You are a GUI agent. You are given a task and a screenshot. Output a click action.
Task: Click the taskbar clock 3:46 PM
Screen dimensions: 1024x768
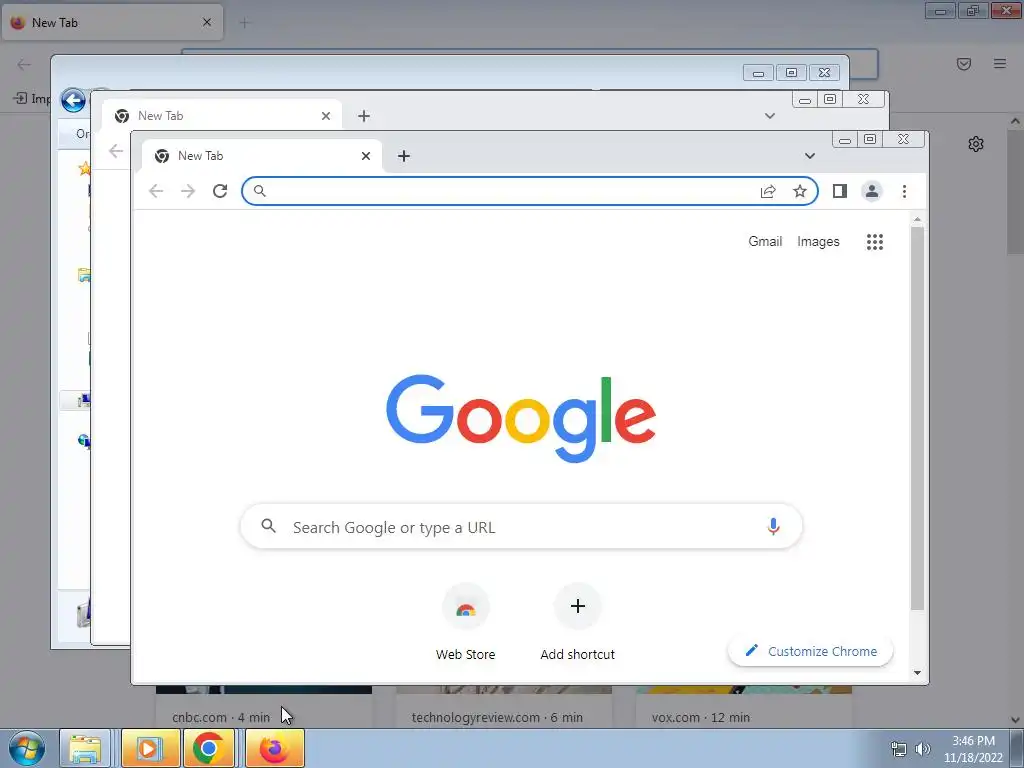[973, 749]
